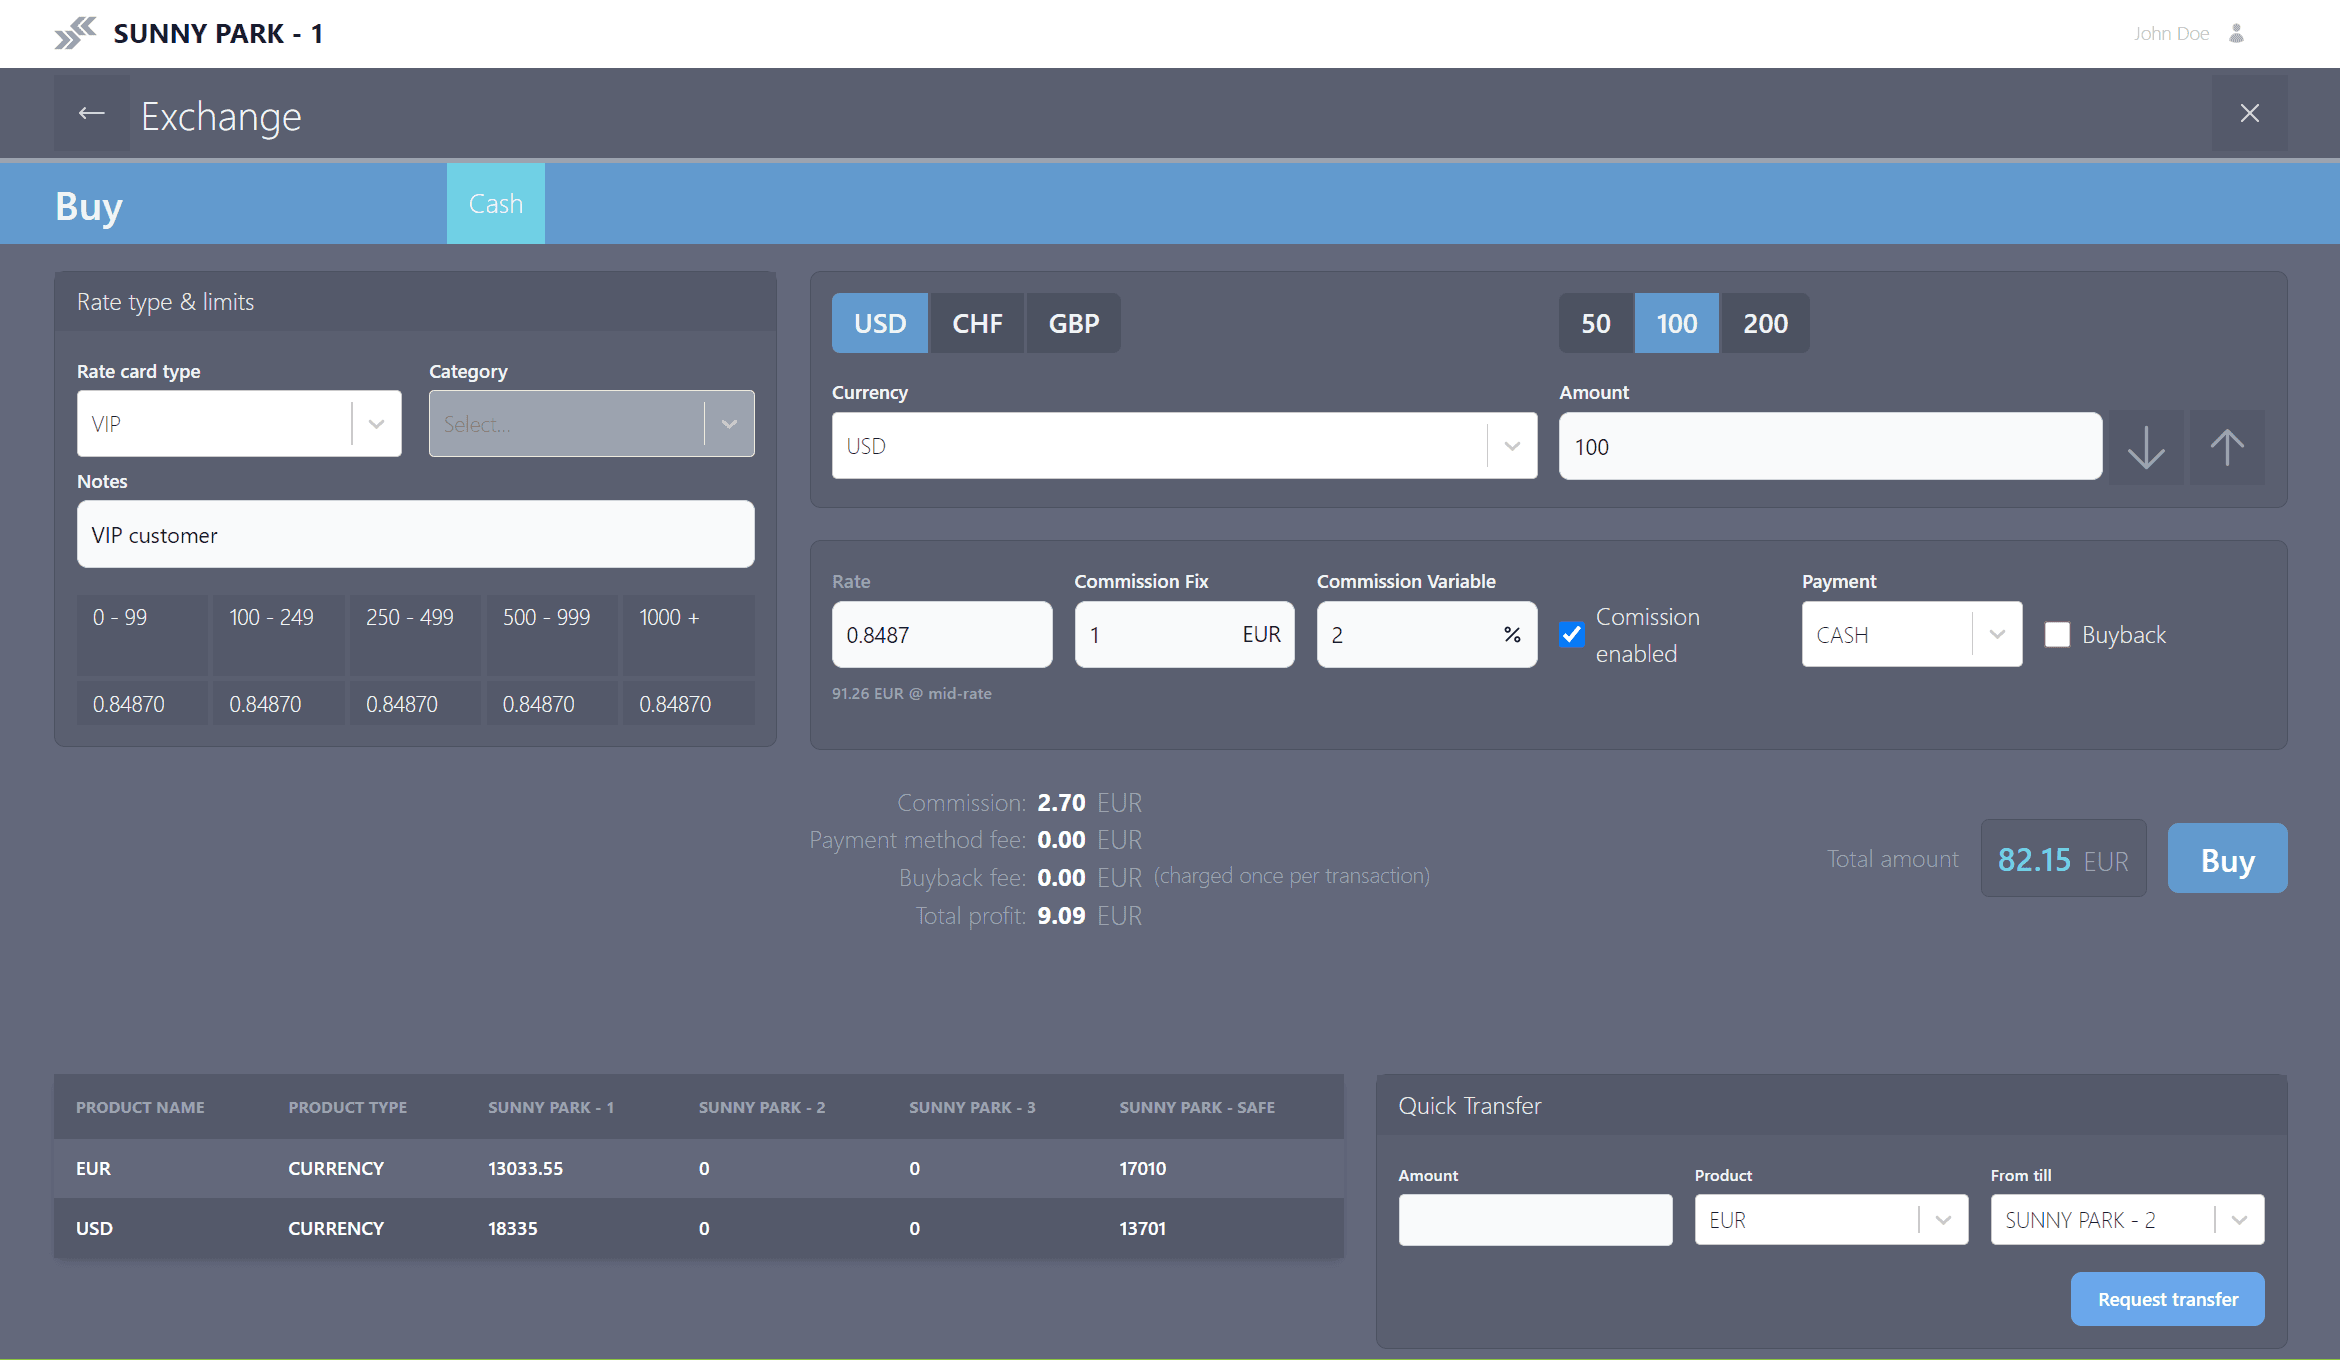Select the 100 - 249 limit tier
This screenshot has height=1360, width=2340.
click(x=279, y=634)
